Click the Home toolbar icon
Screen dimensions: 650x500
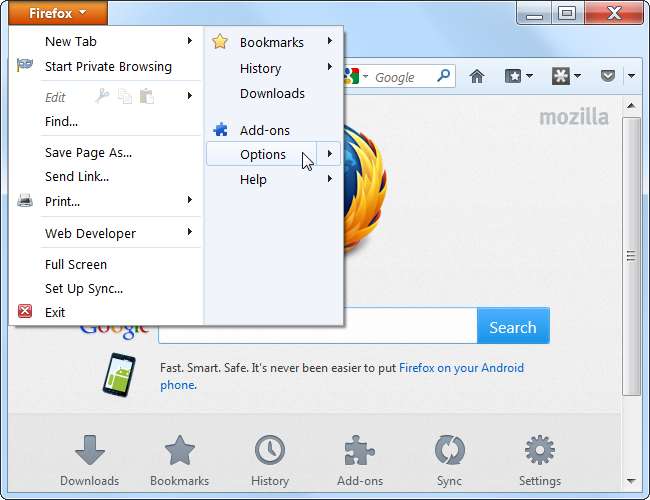477,76
